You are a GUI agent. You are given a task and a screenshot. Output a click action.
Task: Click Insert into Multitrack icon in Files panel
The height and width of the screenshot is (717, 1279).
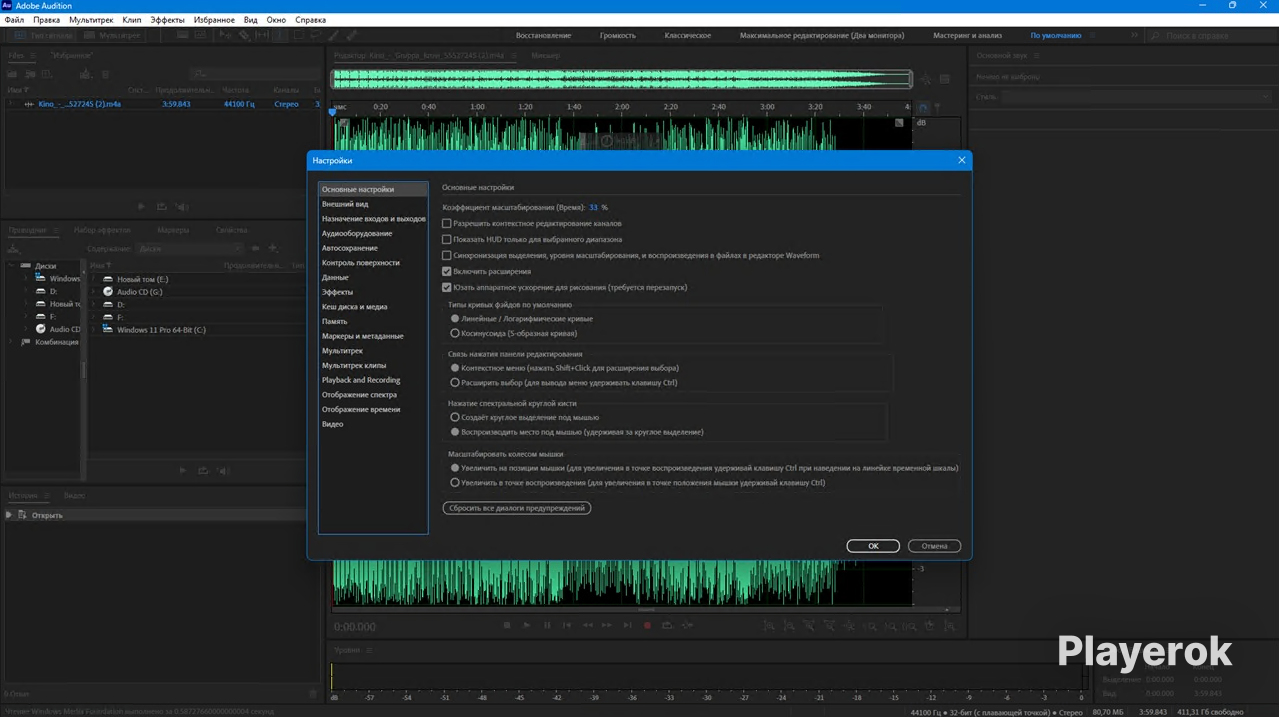coord(85,73)
